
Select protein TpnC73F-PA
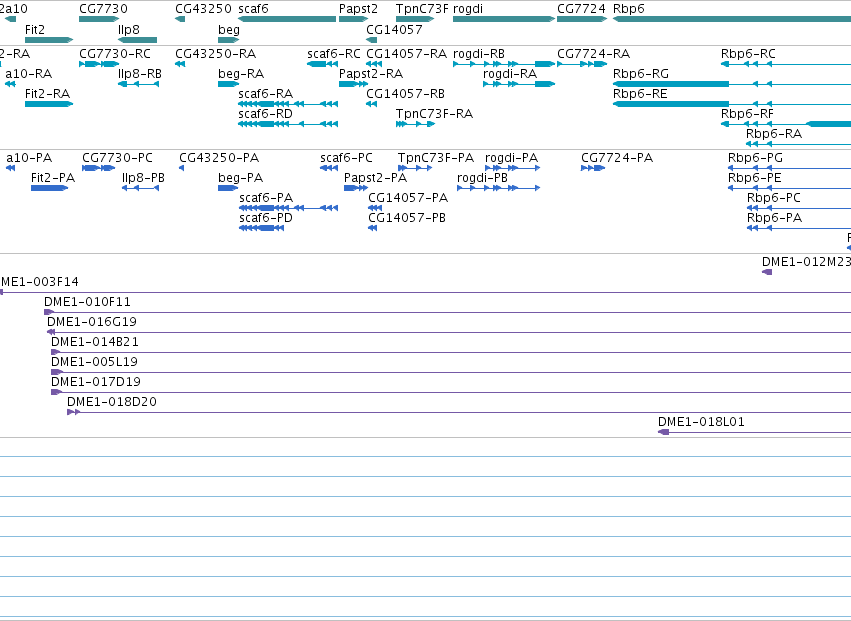(415, 168)
